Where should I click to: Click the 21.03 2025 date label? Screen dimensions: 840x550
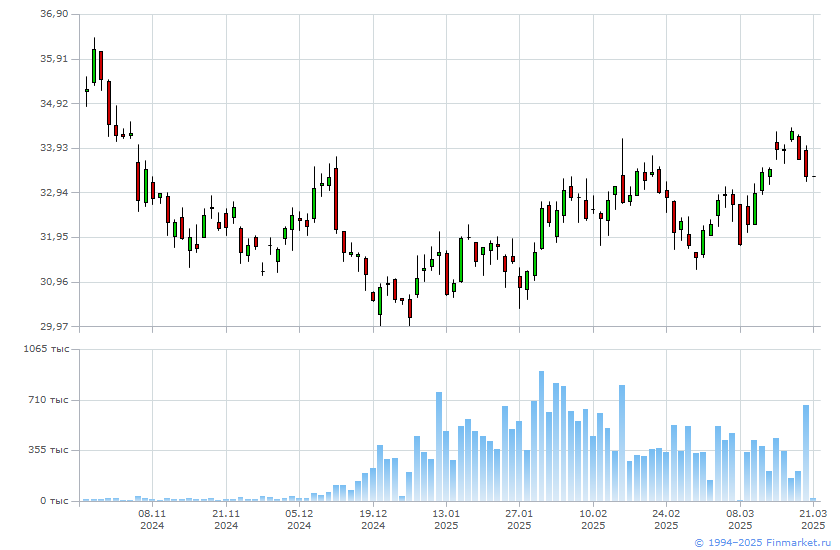813,519
